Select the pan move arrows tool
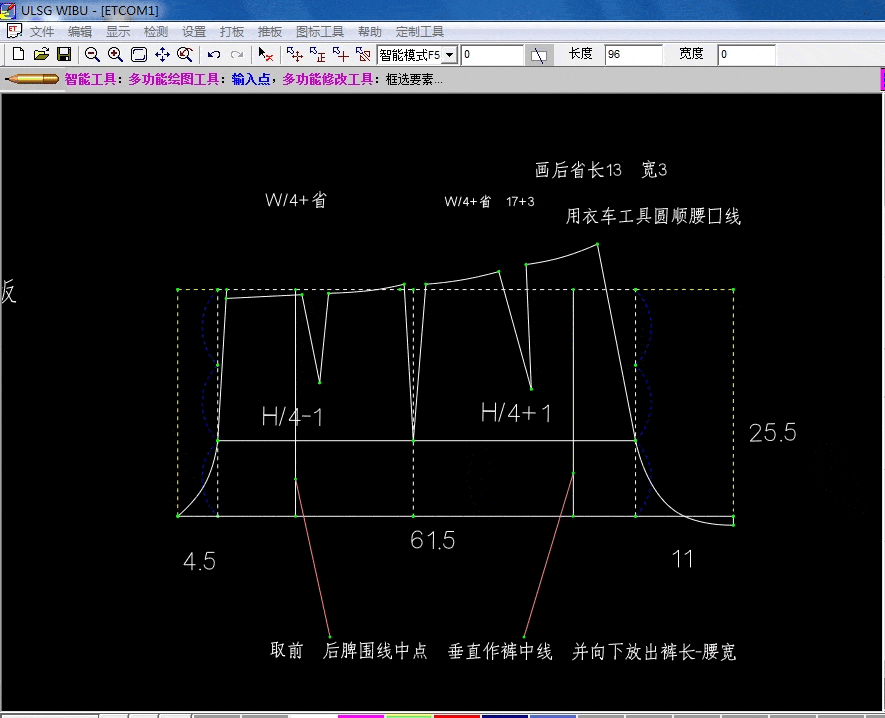 click(x=162, y=54)
